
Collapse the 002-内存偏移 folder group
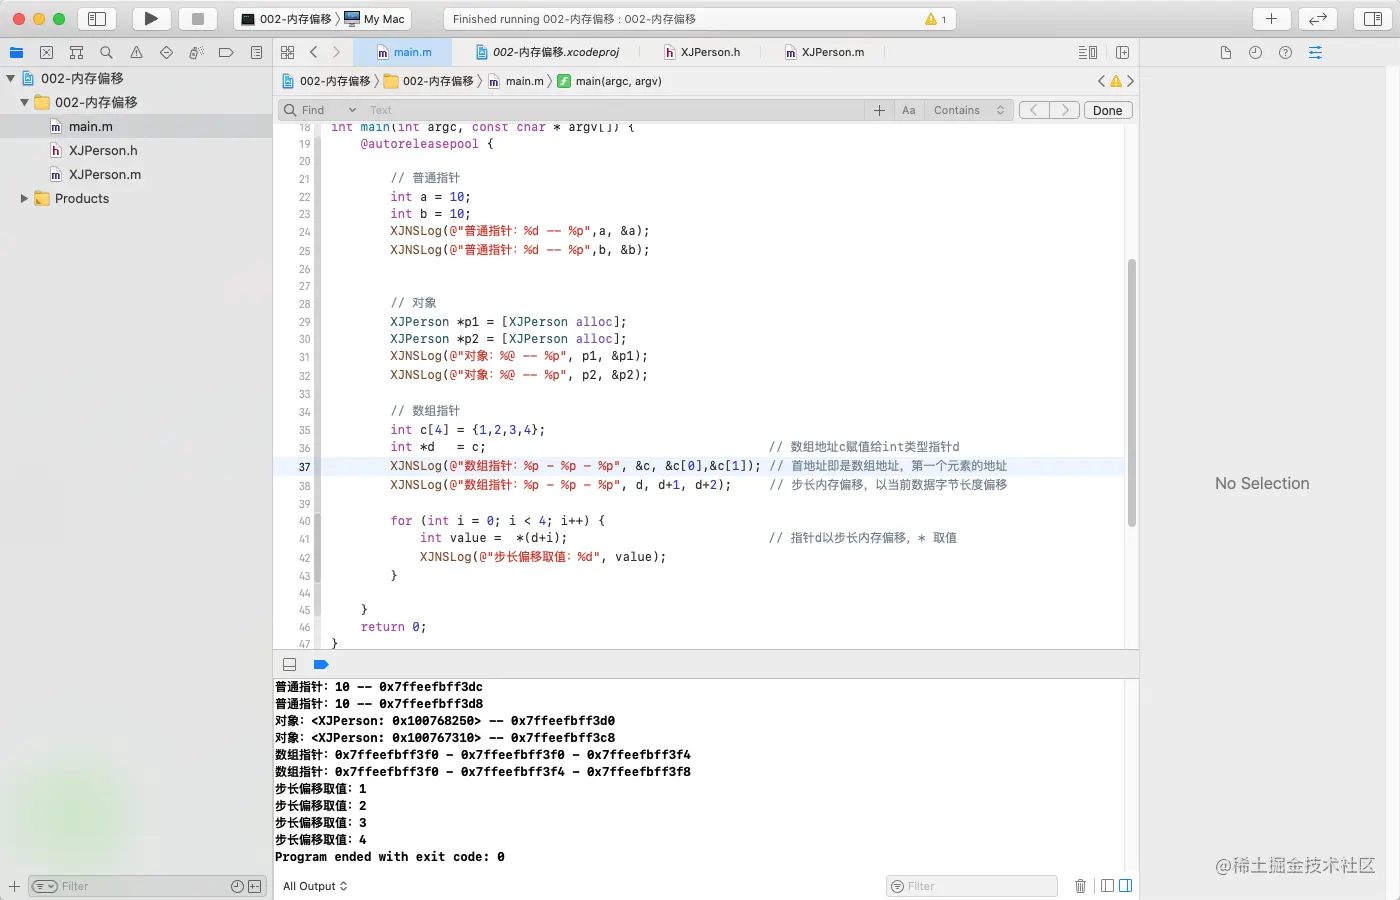click(x=24, y=102)
